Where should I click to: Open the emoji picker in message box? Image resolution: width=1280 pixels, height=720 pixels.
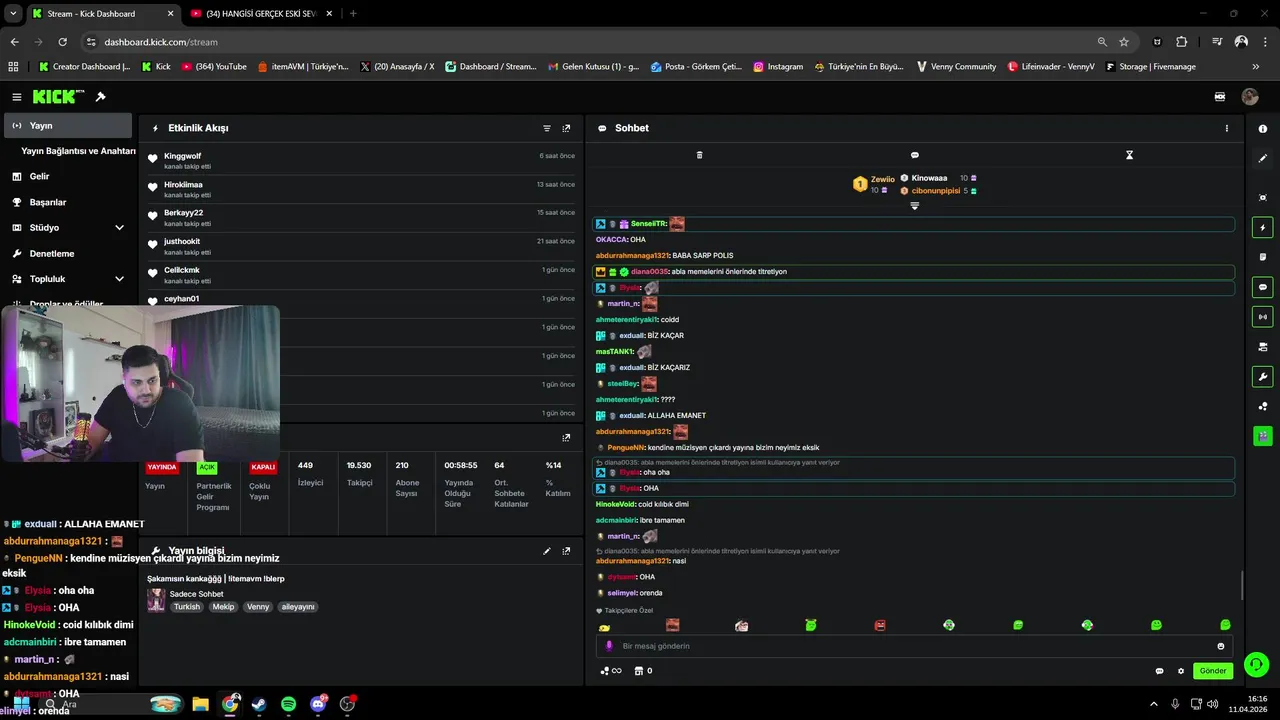(1221, 646)
